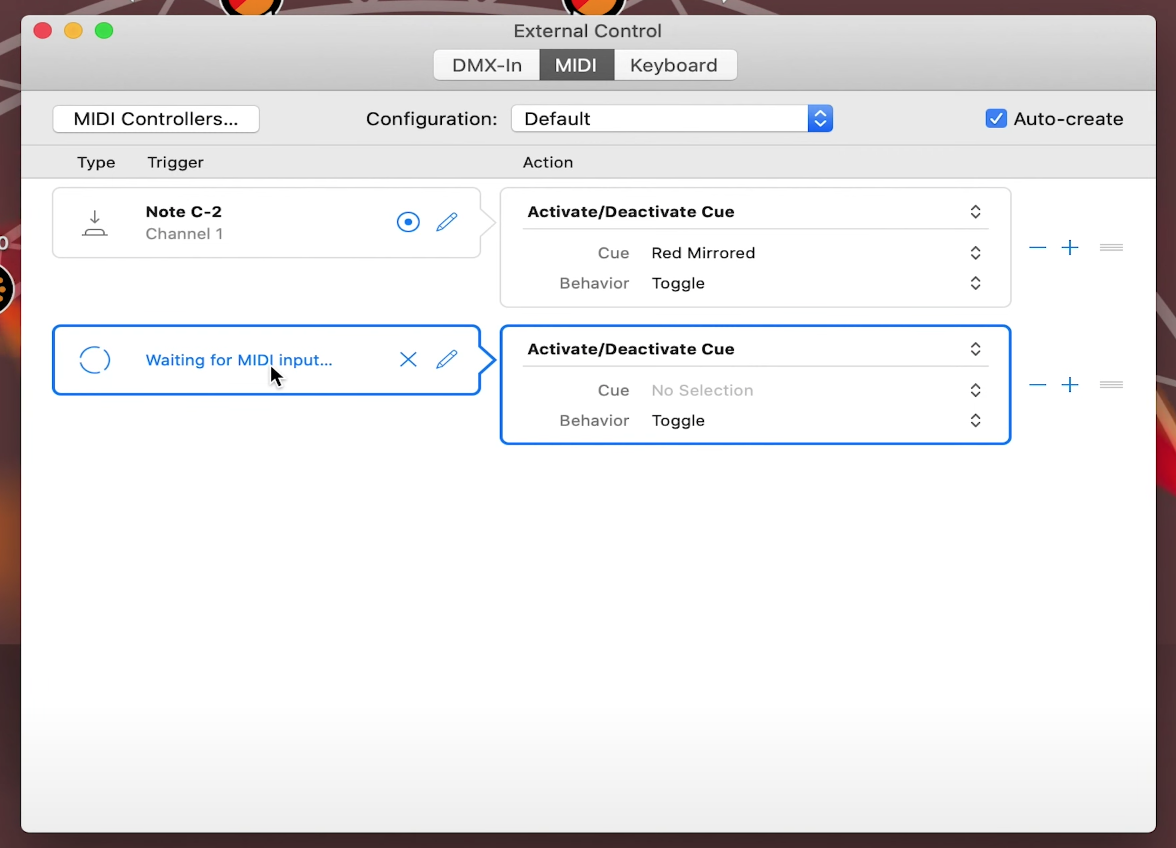The width and height of the screenshot is (1176, 848).
Task: Click reorder handle of second mapping row
Action: 1111,385
